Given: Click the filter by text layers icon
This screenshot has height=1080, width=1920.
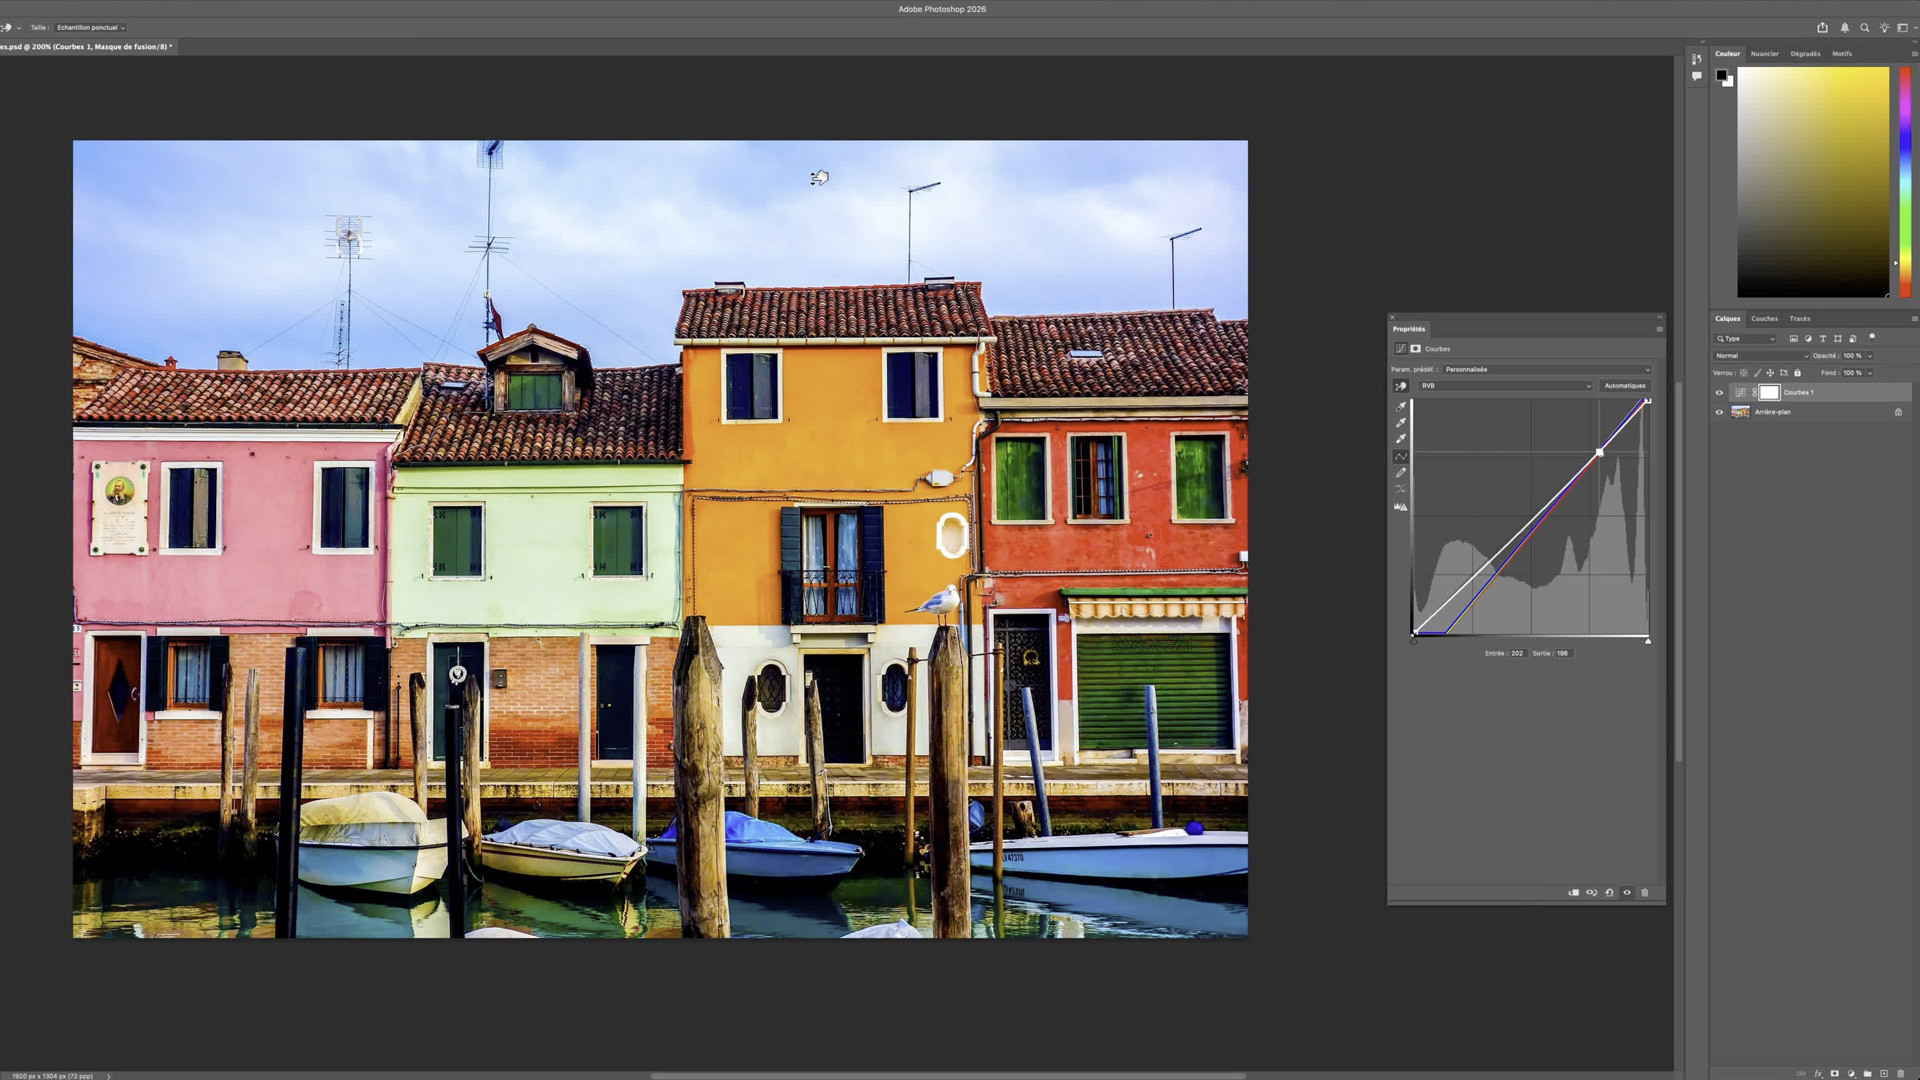Looking at the screenshot, I should pyautogui.click(x=1823, y=339).
